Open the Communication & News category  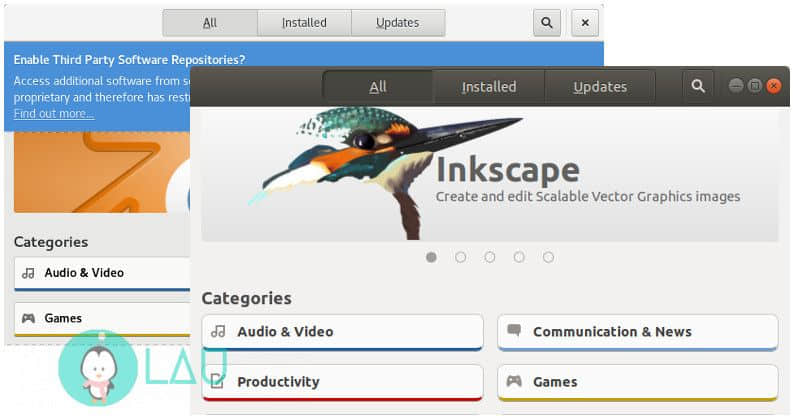click(638, 332)
